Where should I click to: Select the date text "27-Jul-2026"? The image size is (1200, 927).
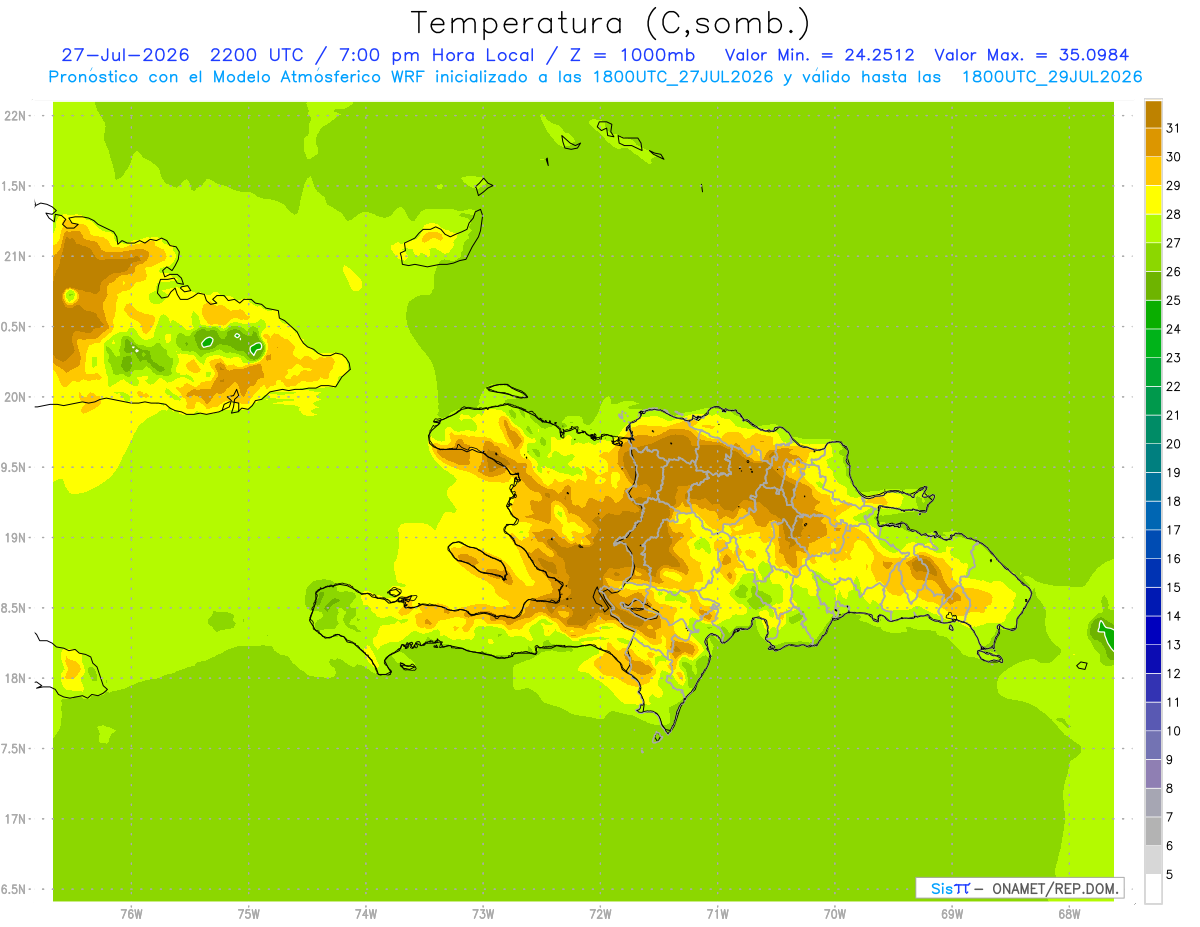(124, 55)
